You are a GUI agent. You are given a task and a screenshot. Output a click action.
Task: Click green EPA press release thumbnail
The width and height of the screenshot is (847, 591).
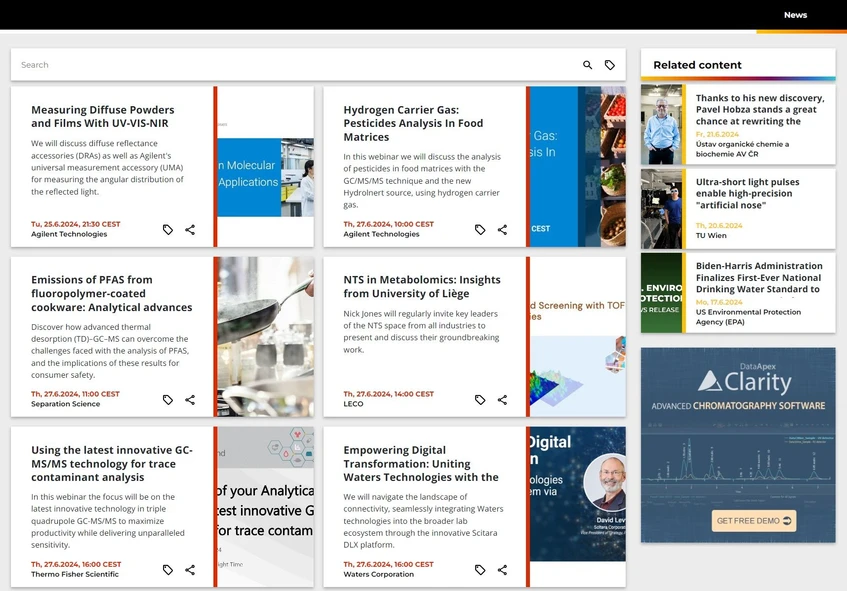point(661,293)
